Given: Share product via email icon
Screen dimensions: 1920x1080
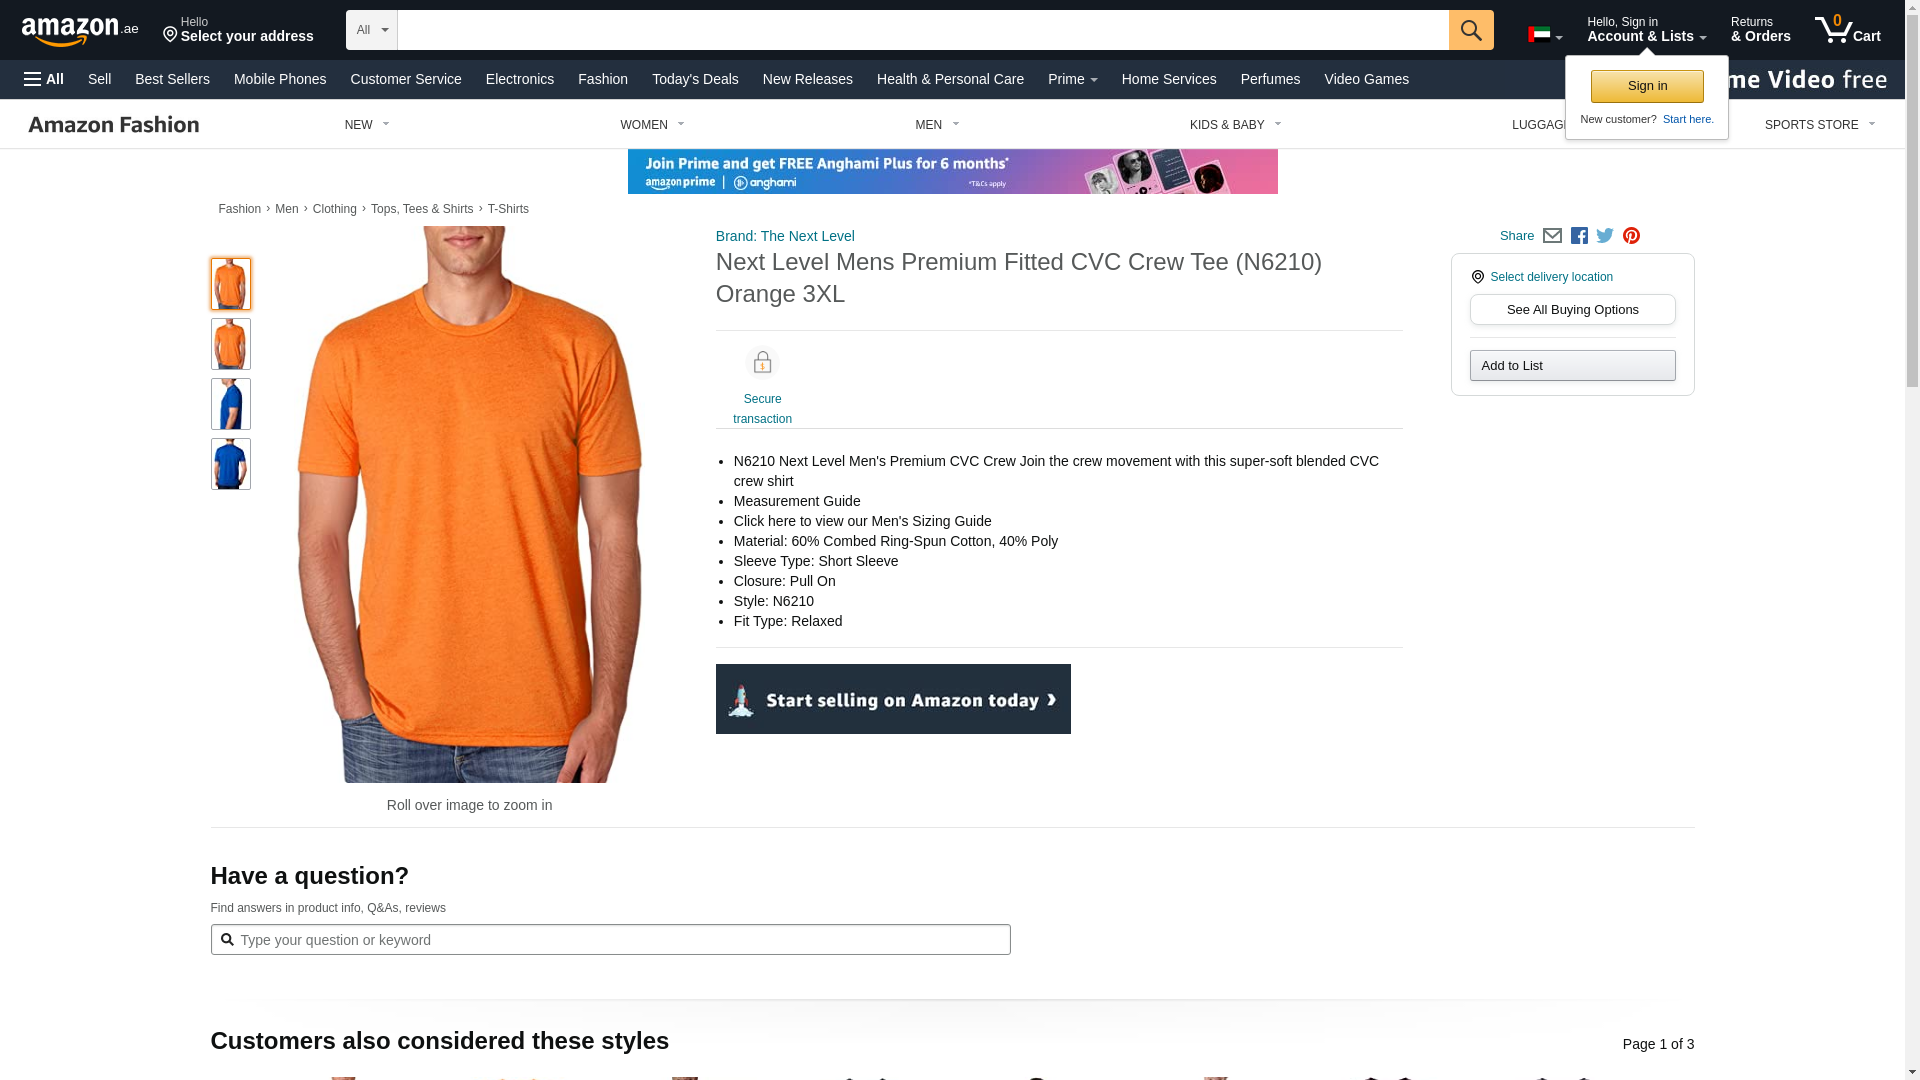Looking at the screenshot, I should tap(1552, 236).
